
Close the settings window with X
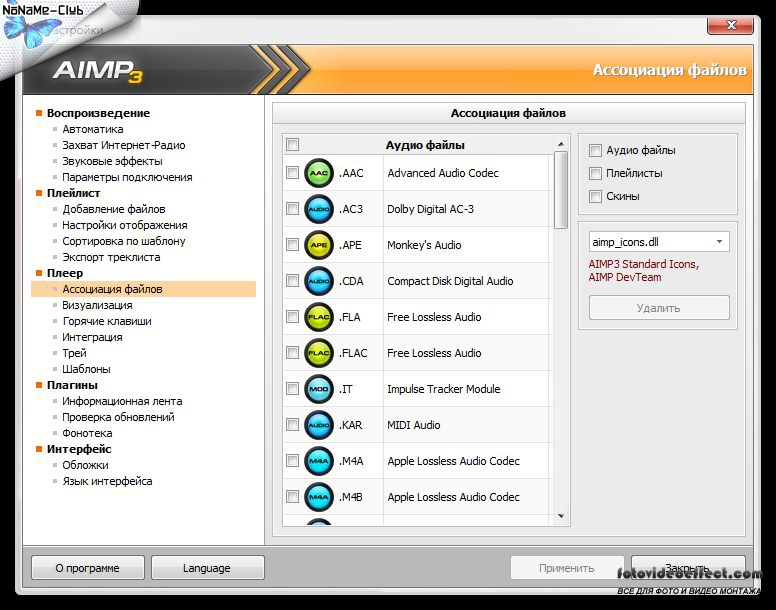[x=730, y=25]
